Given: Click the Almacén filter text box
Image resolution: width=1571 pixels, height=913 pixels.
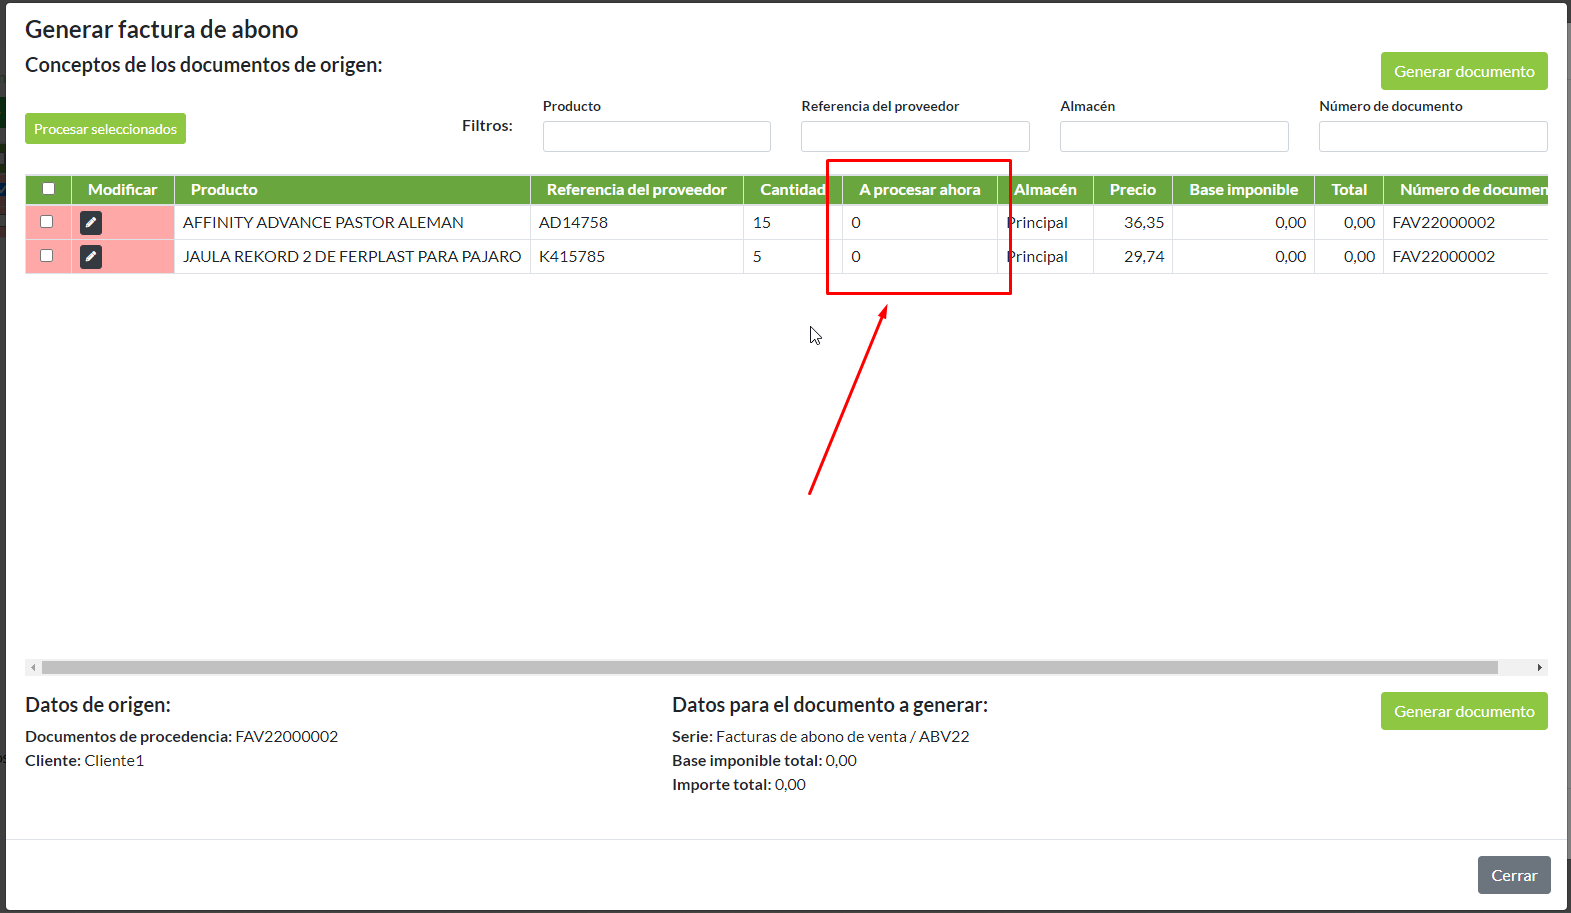Looking at the screenshot, I should [1173, 136].
